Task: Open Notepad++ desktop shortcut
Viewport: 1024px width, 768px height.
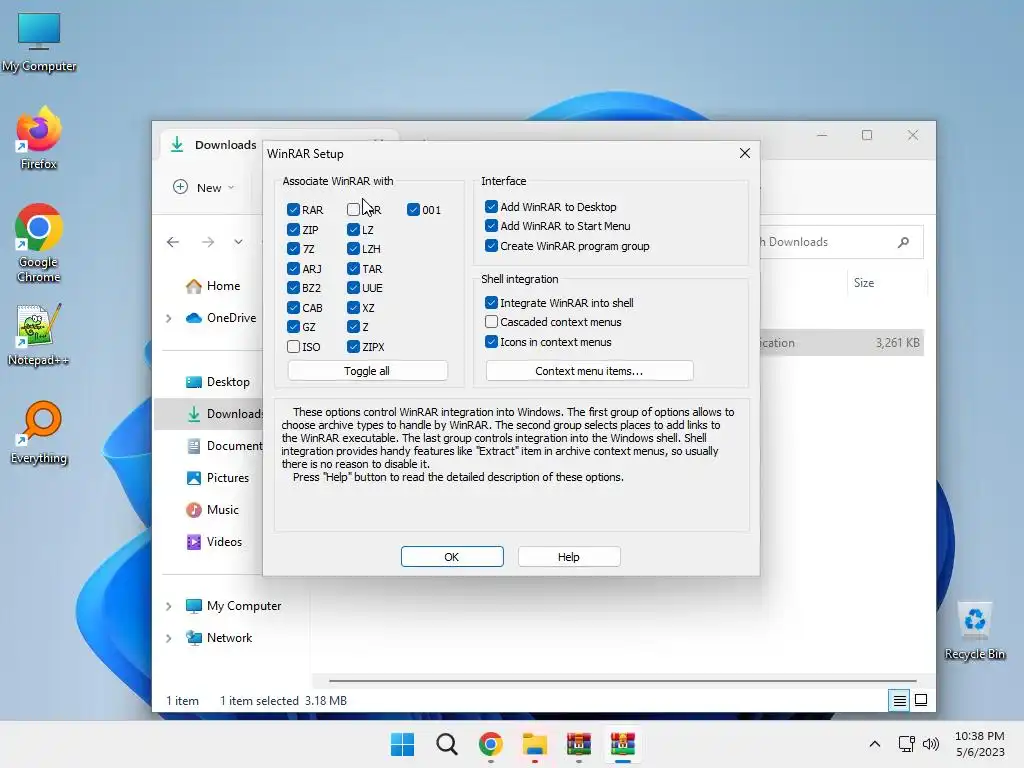Action: point(38,334)
